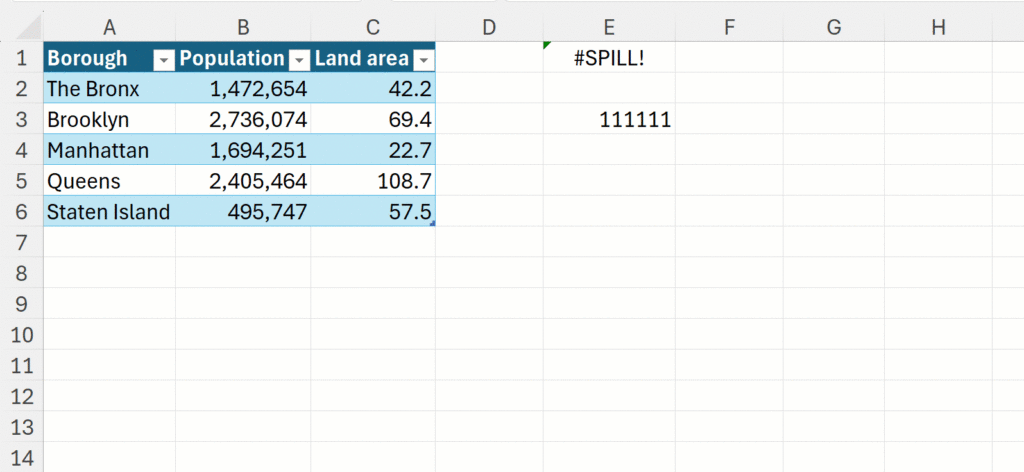Select row 11 header
1024x472 pixels.
click(x=22, y=364)
